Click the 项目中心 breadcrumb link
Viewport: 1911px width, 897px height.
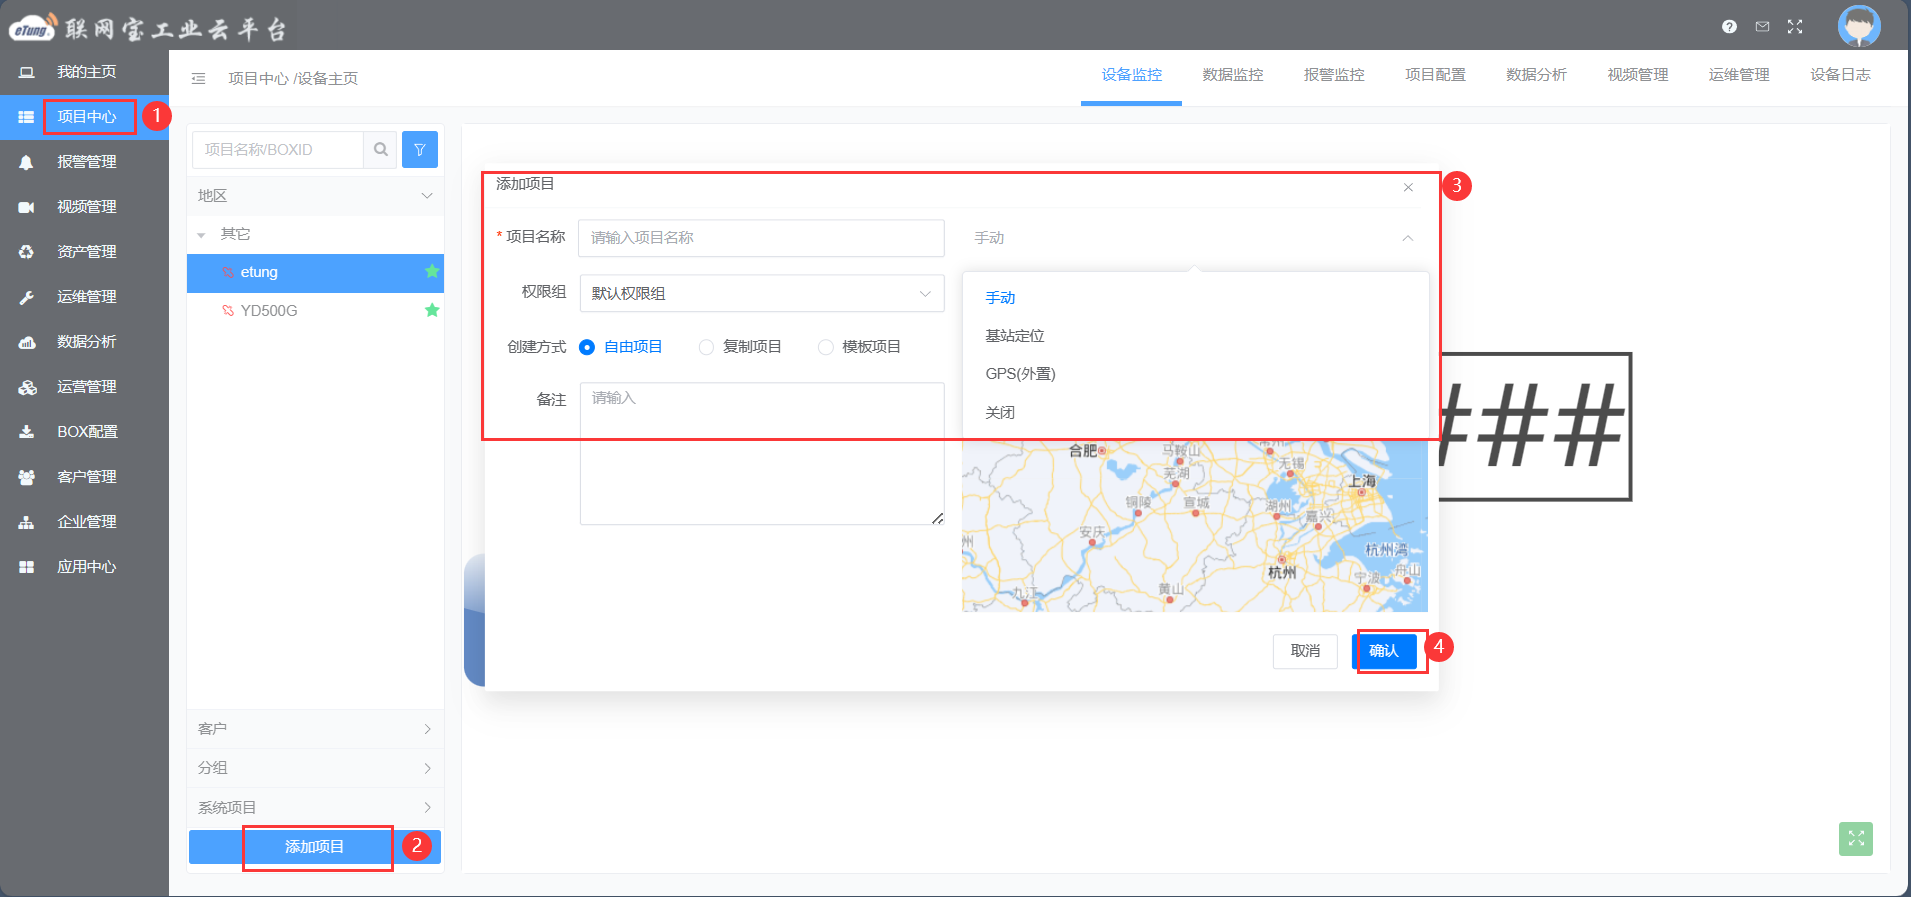coord(258,79)
